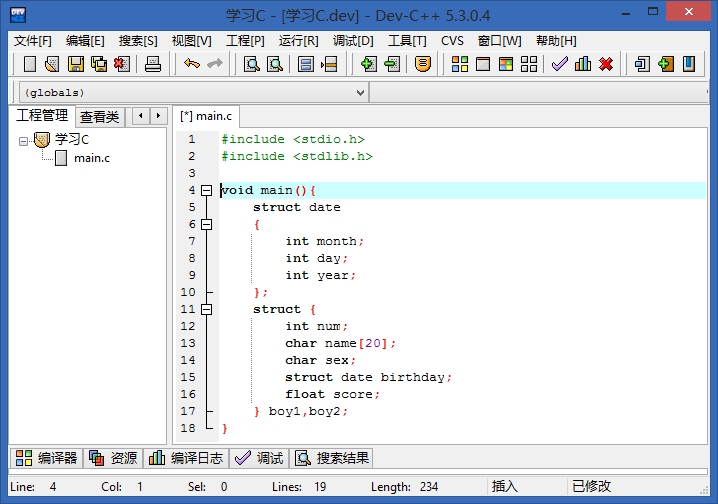Click the Save All icon

click(x=99, y=64)
